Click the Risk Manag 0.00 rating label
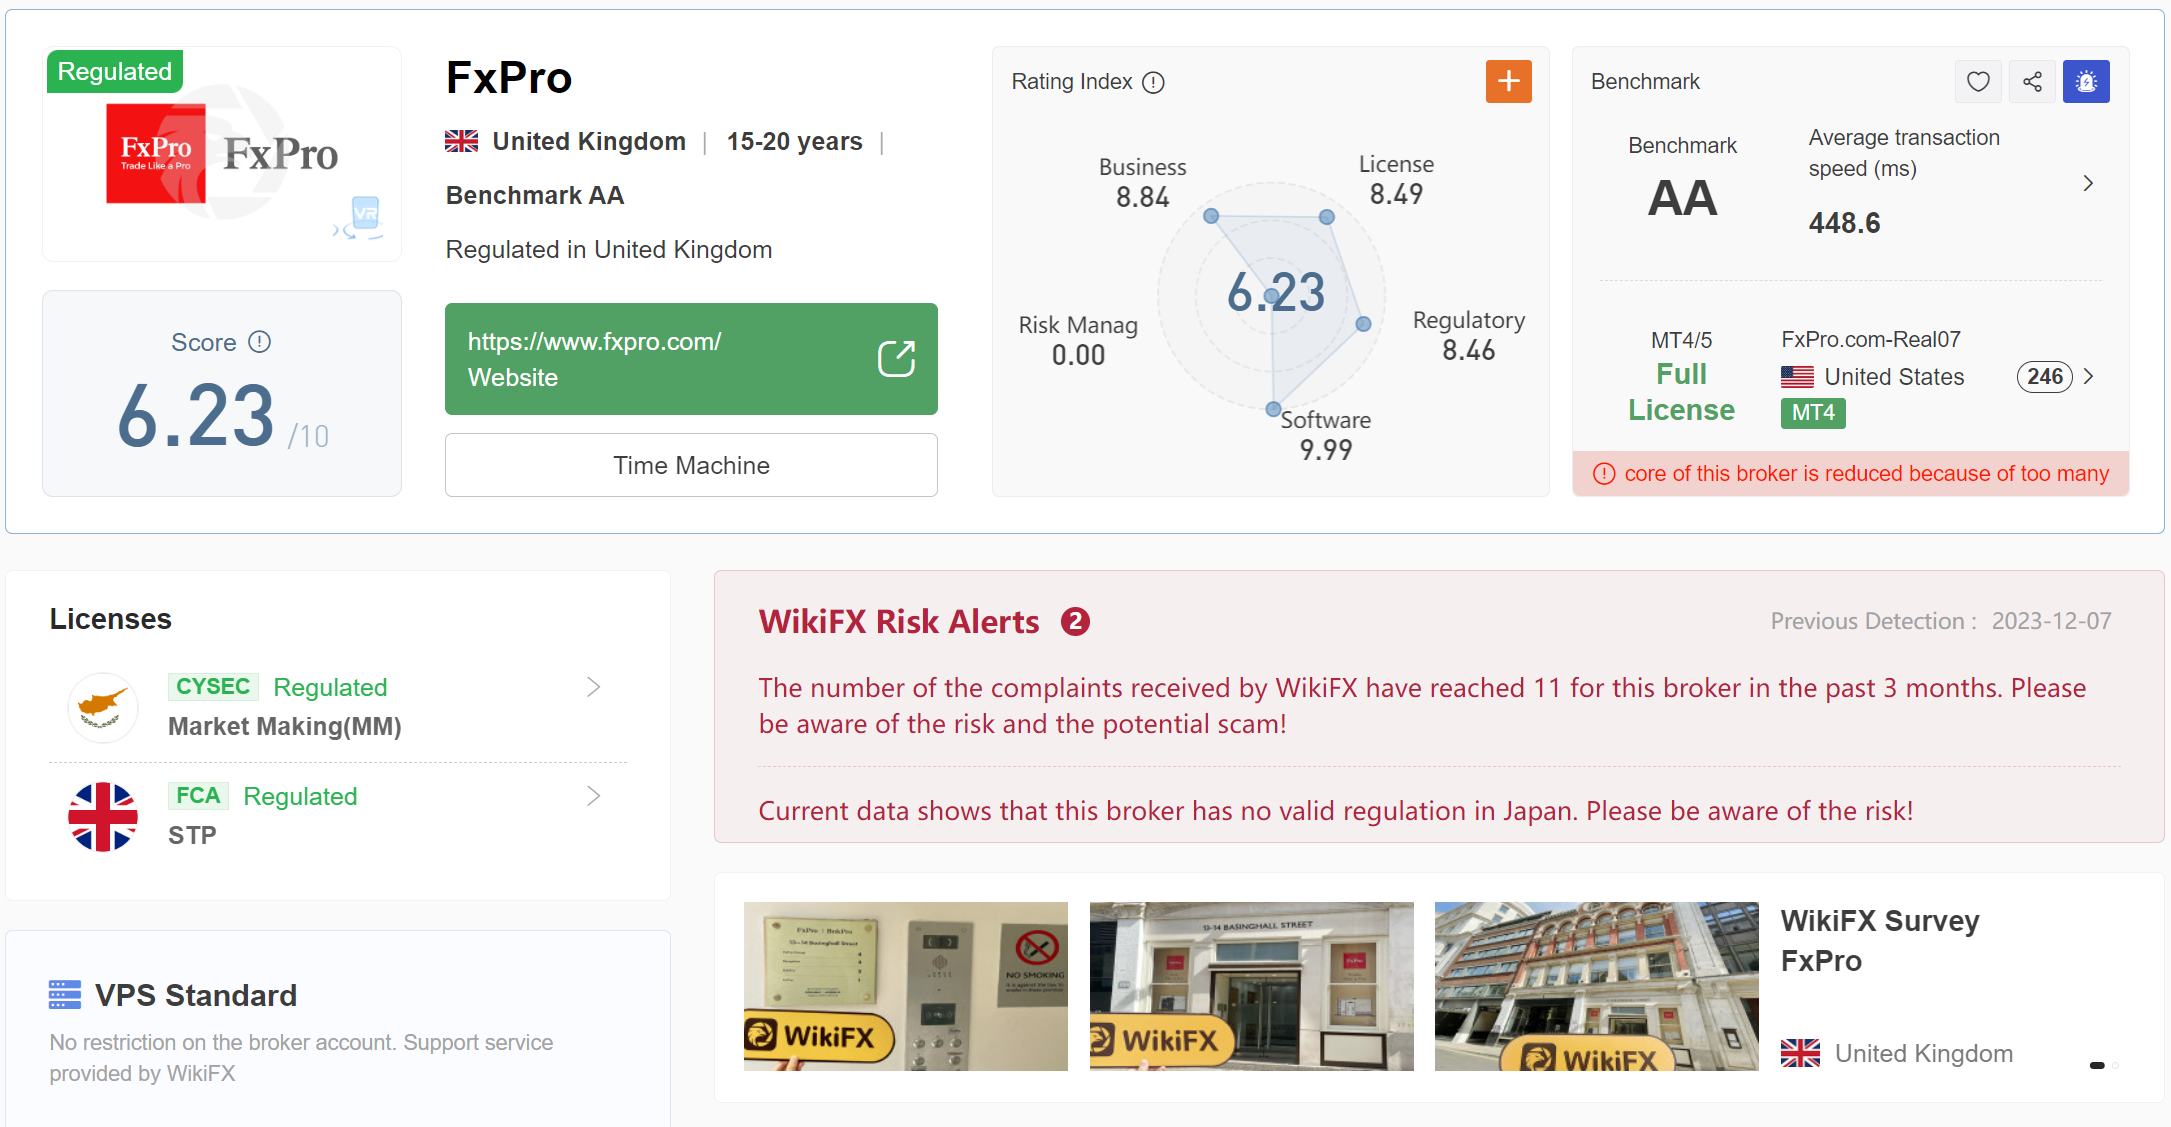 coord(1078,340)
